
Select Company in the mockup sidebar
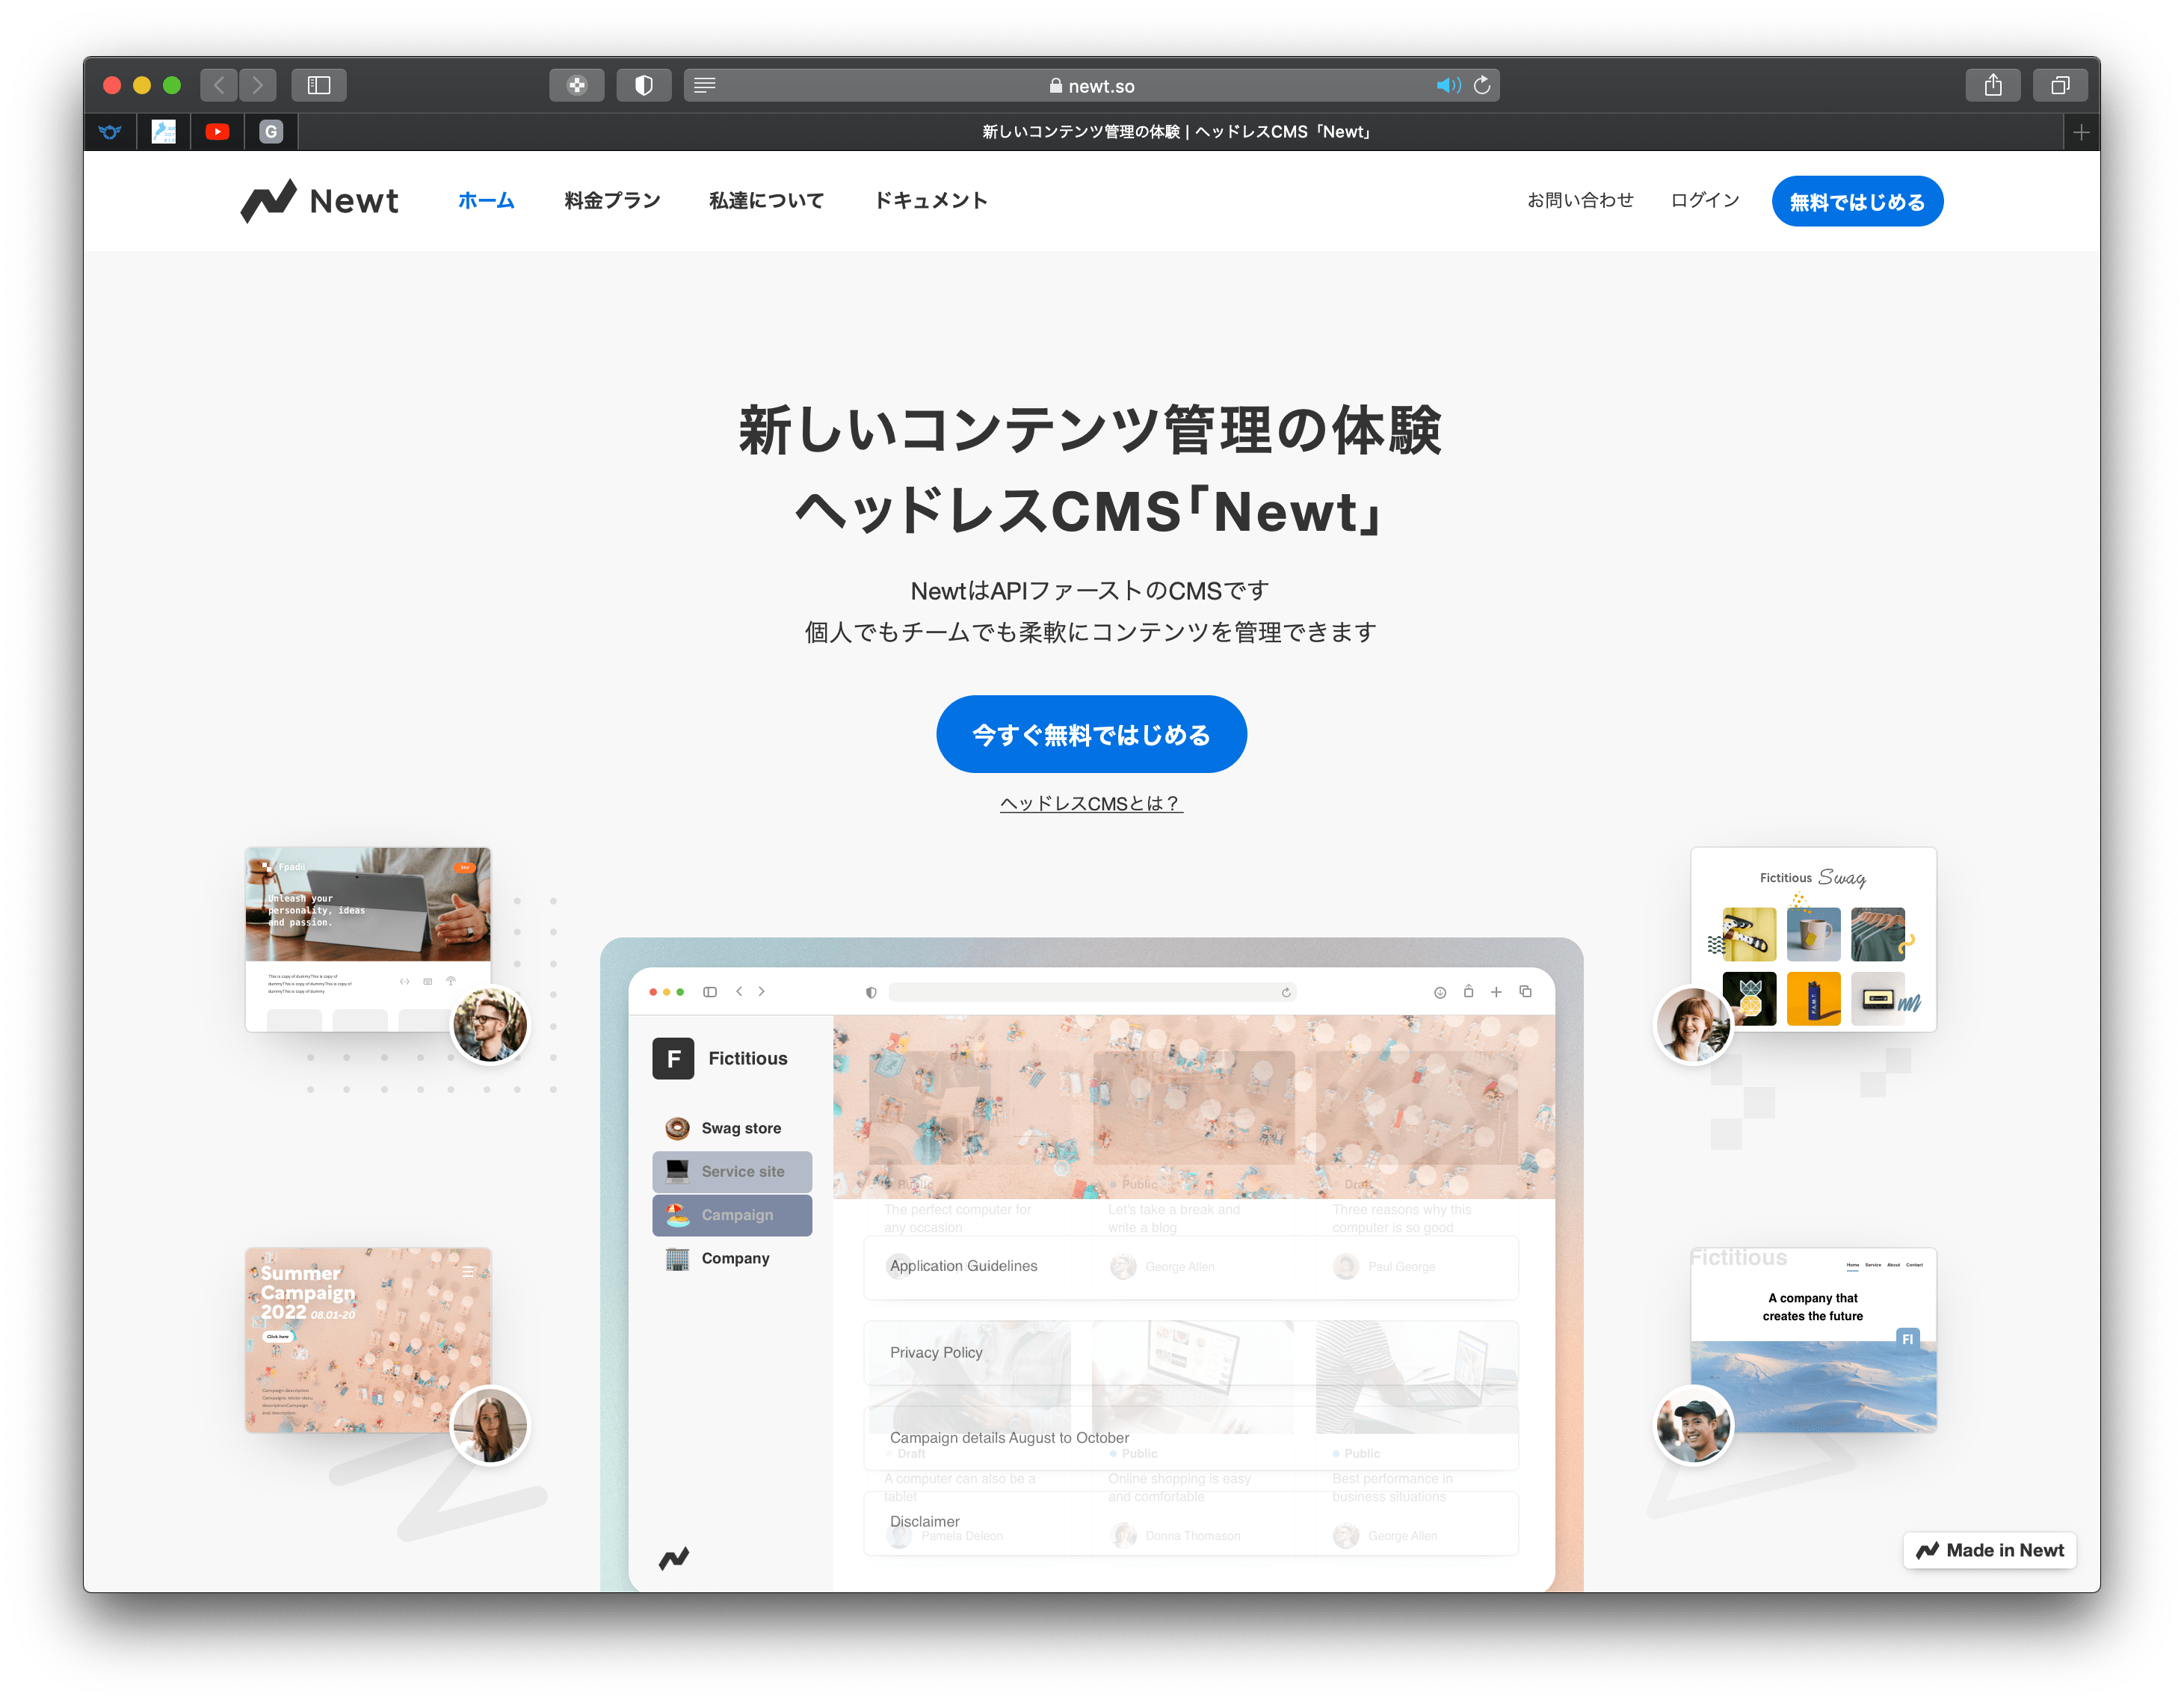[x=732, y=1259]
